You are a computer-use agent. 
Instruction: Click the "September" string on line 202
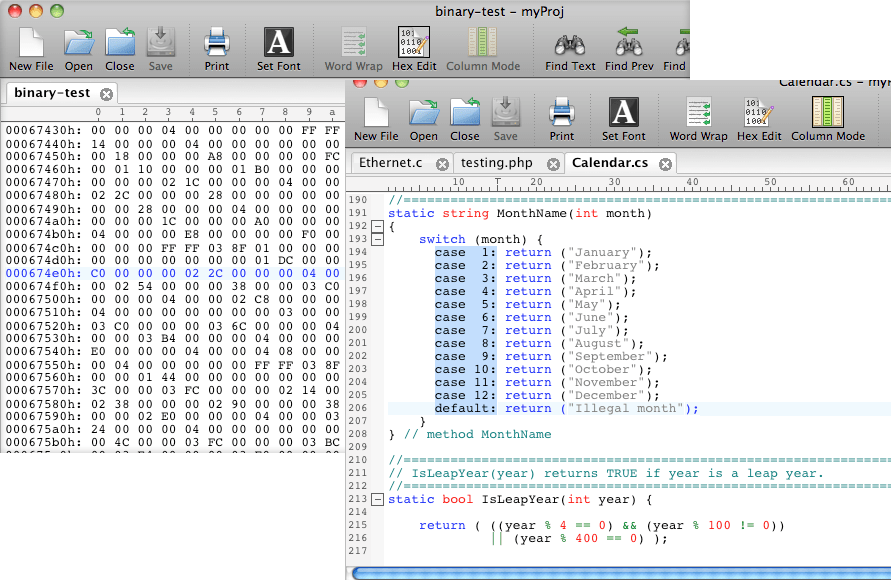click(609, 357)
